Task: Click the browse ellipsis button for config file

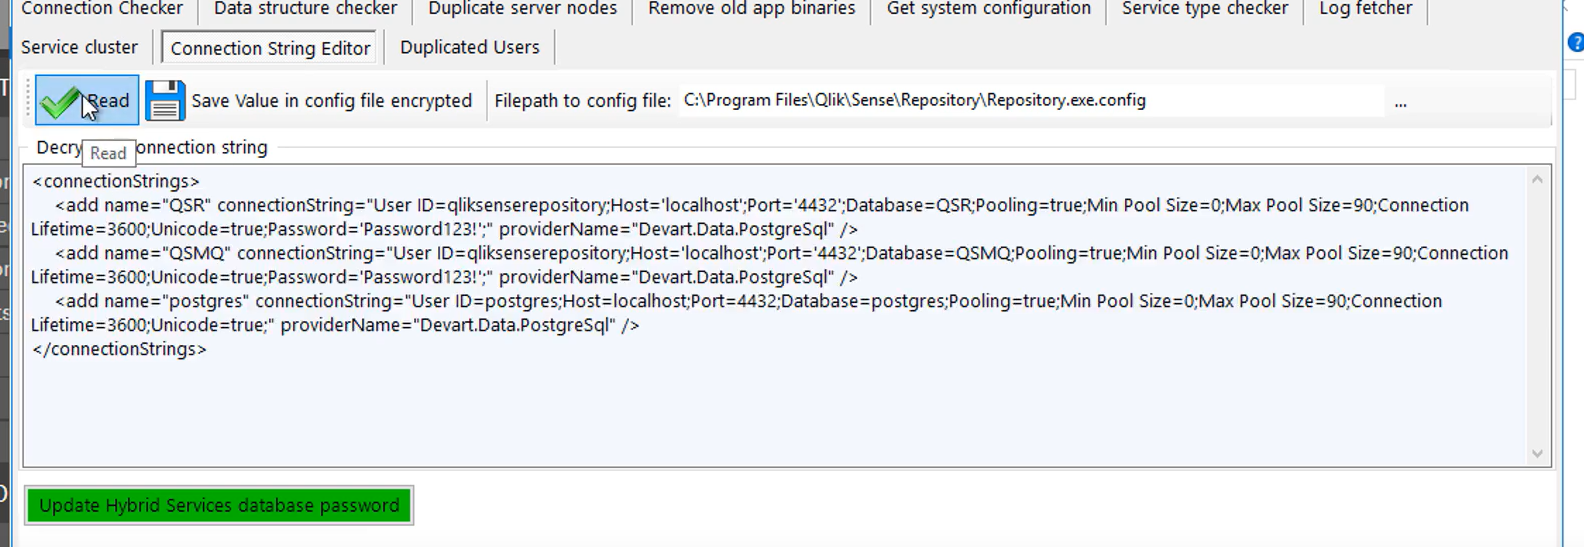Action: pos(1400,102)
